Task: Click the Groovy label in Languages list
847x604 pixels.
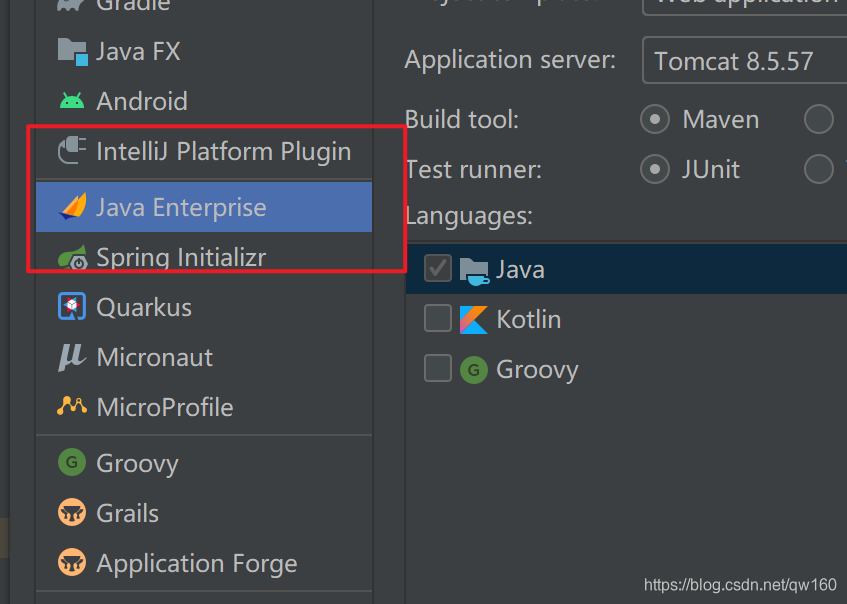Action: [x=537, y=371]
